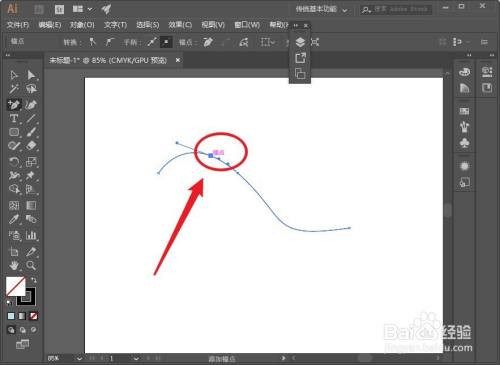Click the Fill color swatch

click(16, 286)
